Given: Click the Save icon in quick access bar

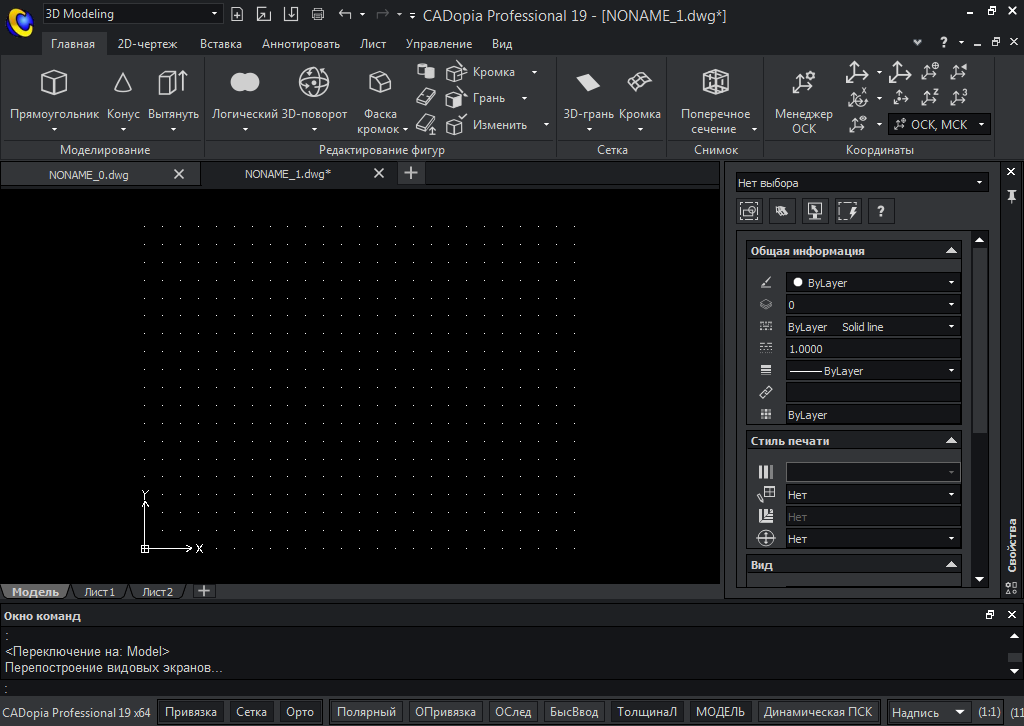Looking at the screenshot, I should [291, 14].
